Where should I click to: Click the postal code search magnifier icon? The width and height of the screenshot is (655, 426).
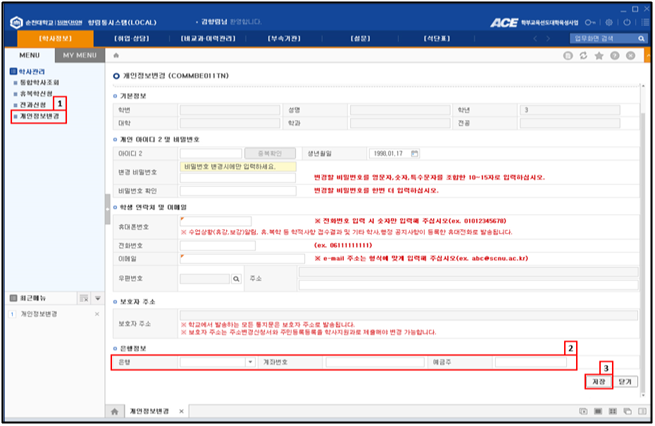pyautogui.click(x=235, y=279)
